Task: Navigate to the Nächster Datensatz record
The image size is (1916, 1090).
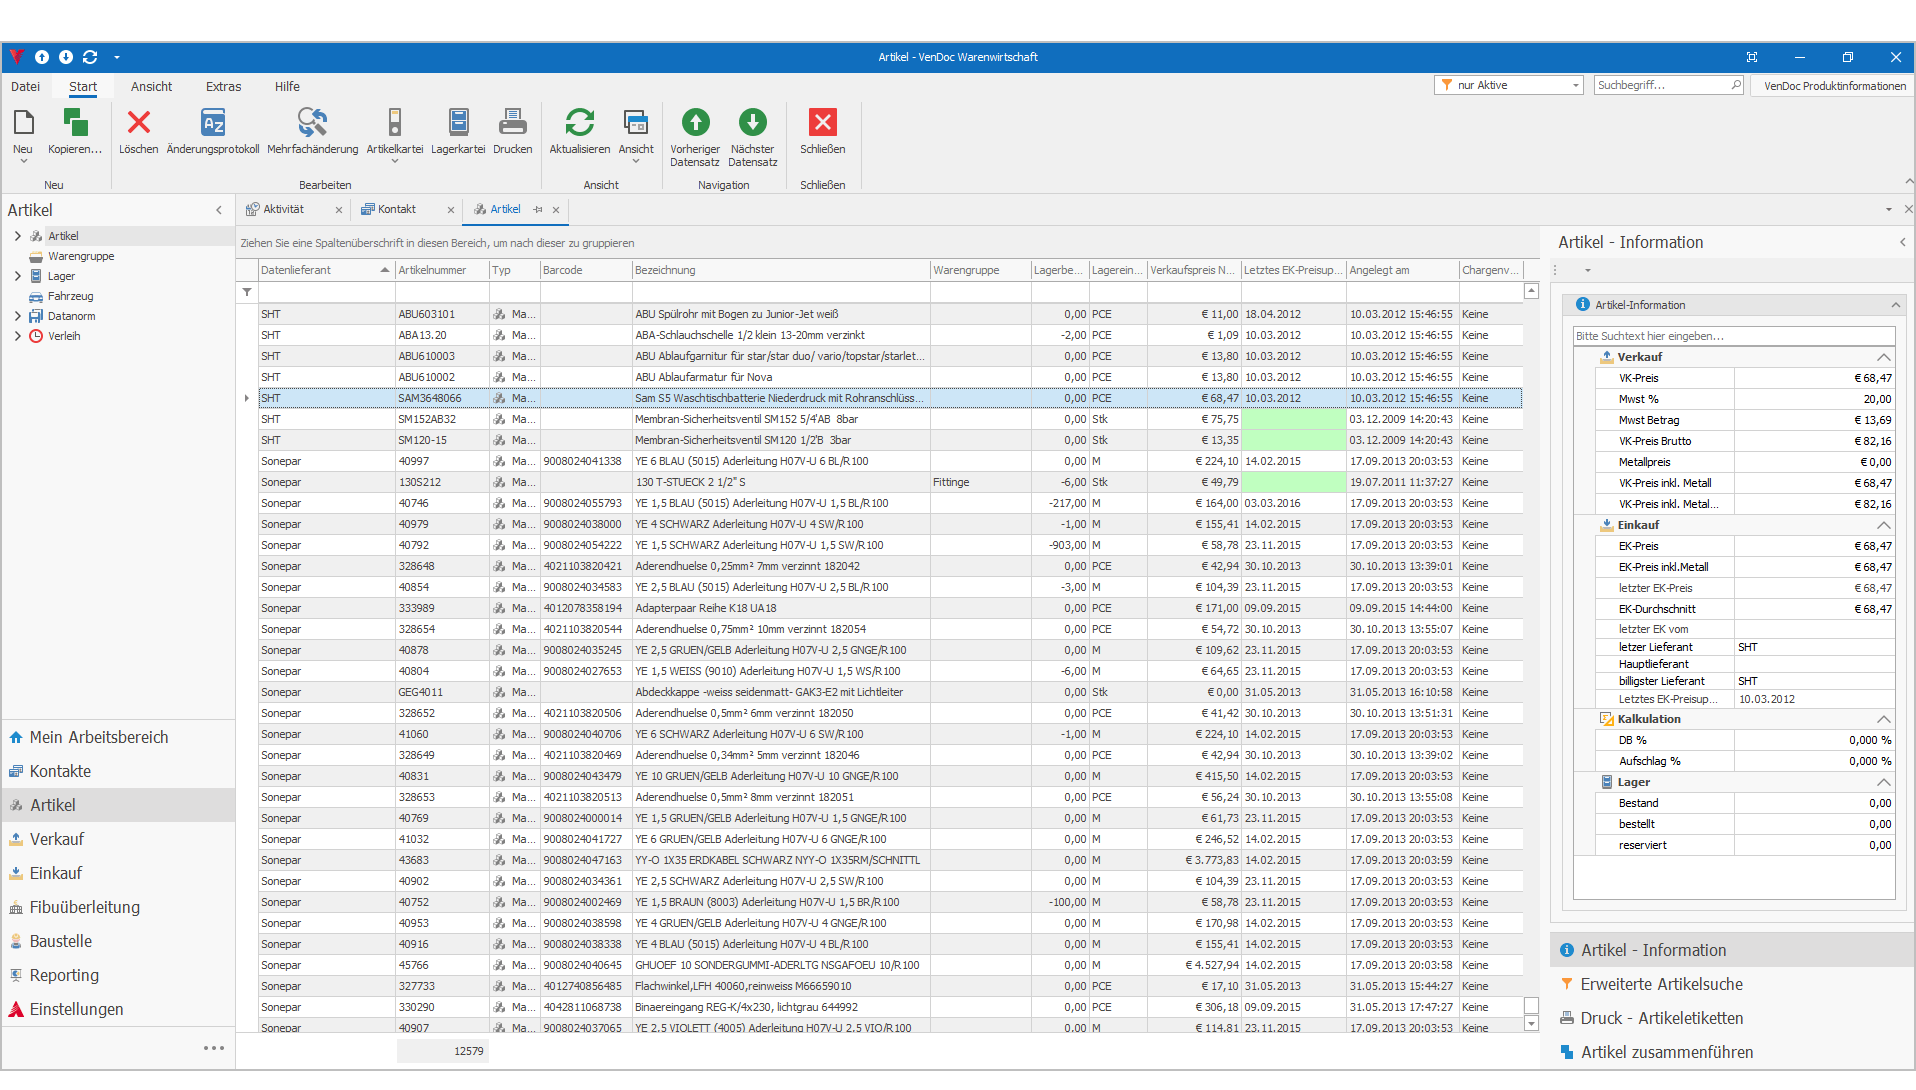Action: 752,130
